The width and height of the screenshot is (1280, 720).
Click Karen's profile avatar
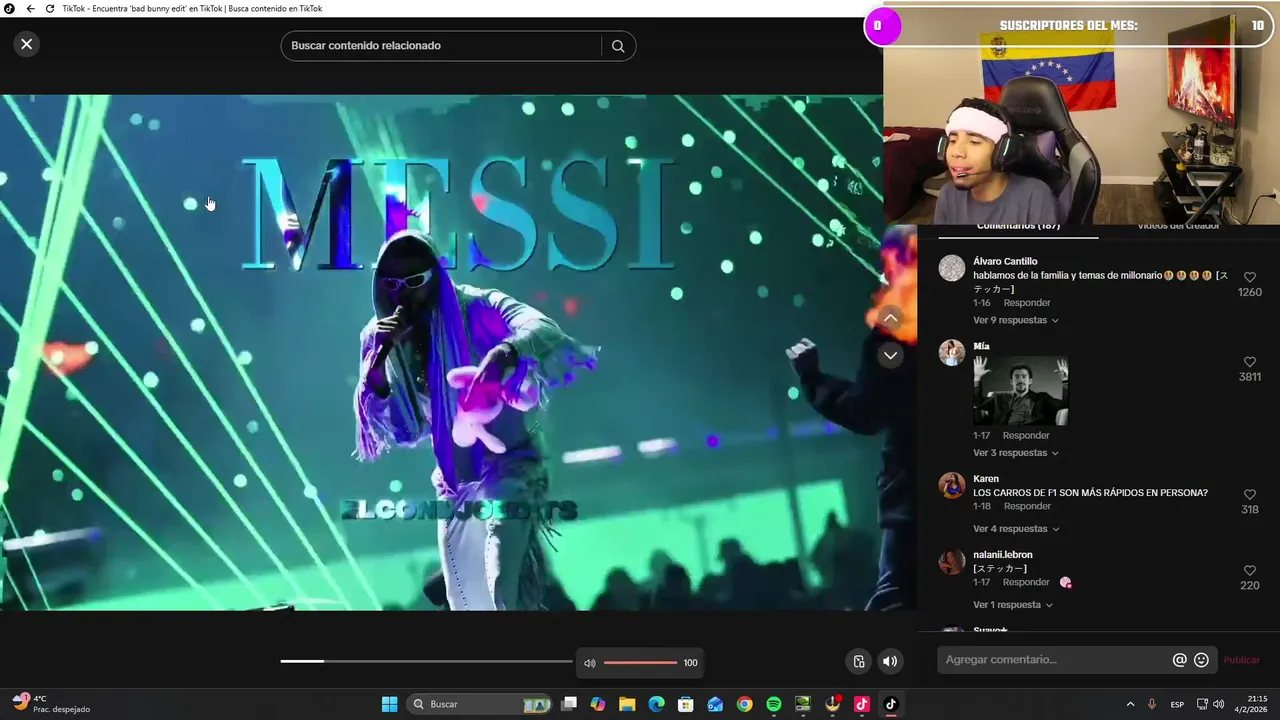[x=952, y=485]
